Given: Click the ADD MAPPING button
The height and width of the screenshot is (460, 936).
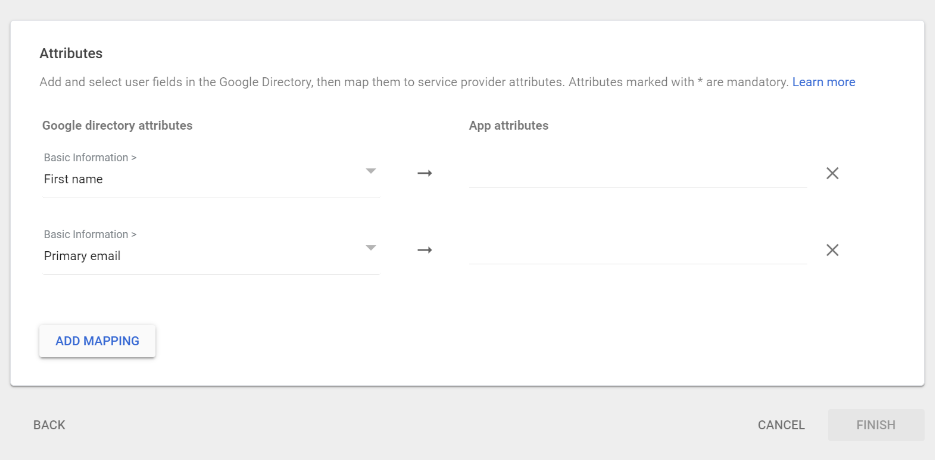Looking at the screenshot, I should [x=97, y=341].
